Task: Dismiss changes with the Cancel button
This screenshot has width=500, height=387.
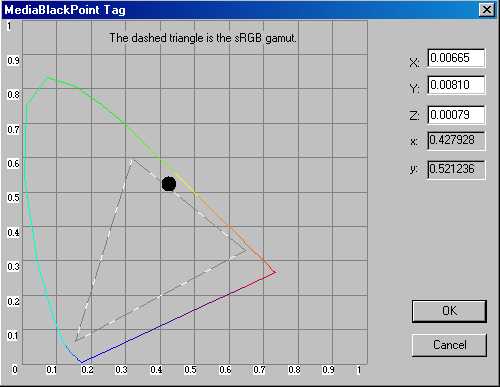Action: (449, 345)
